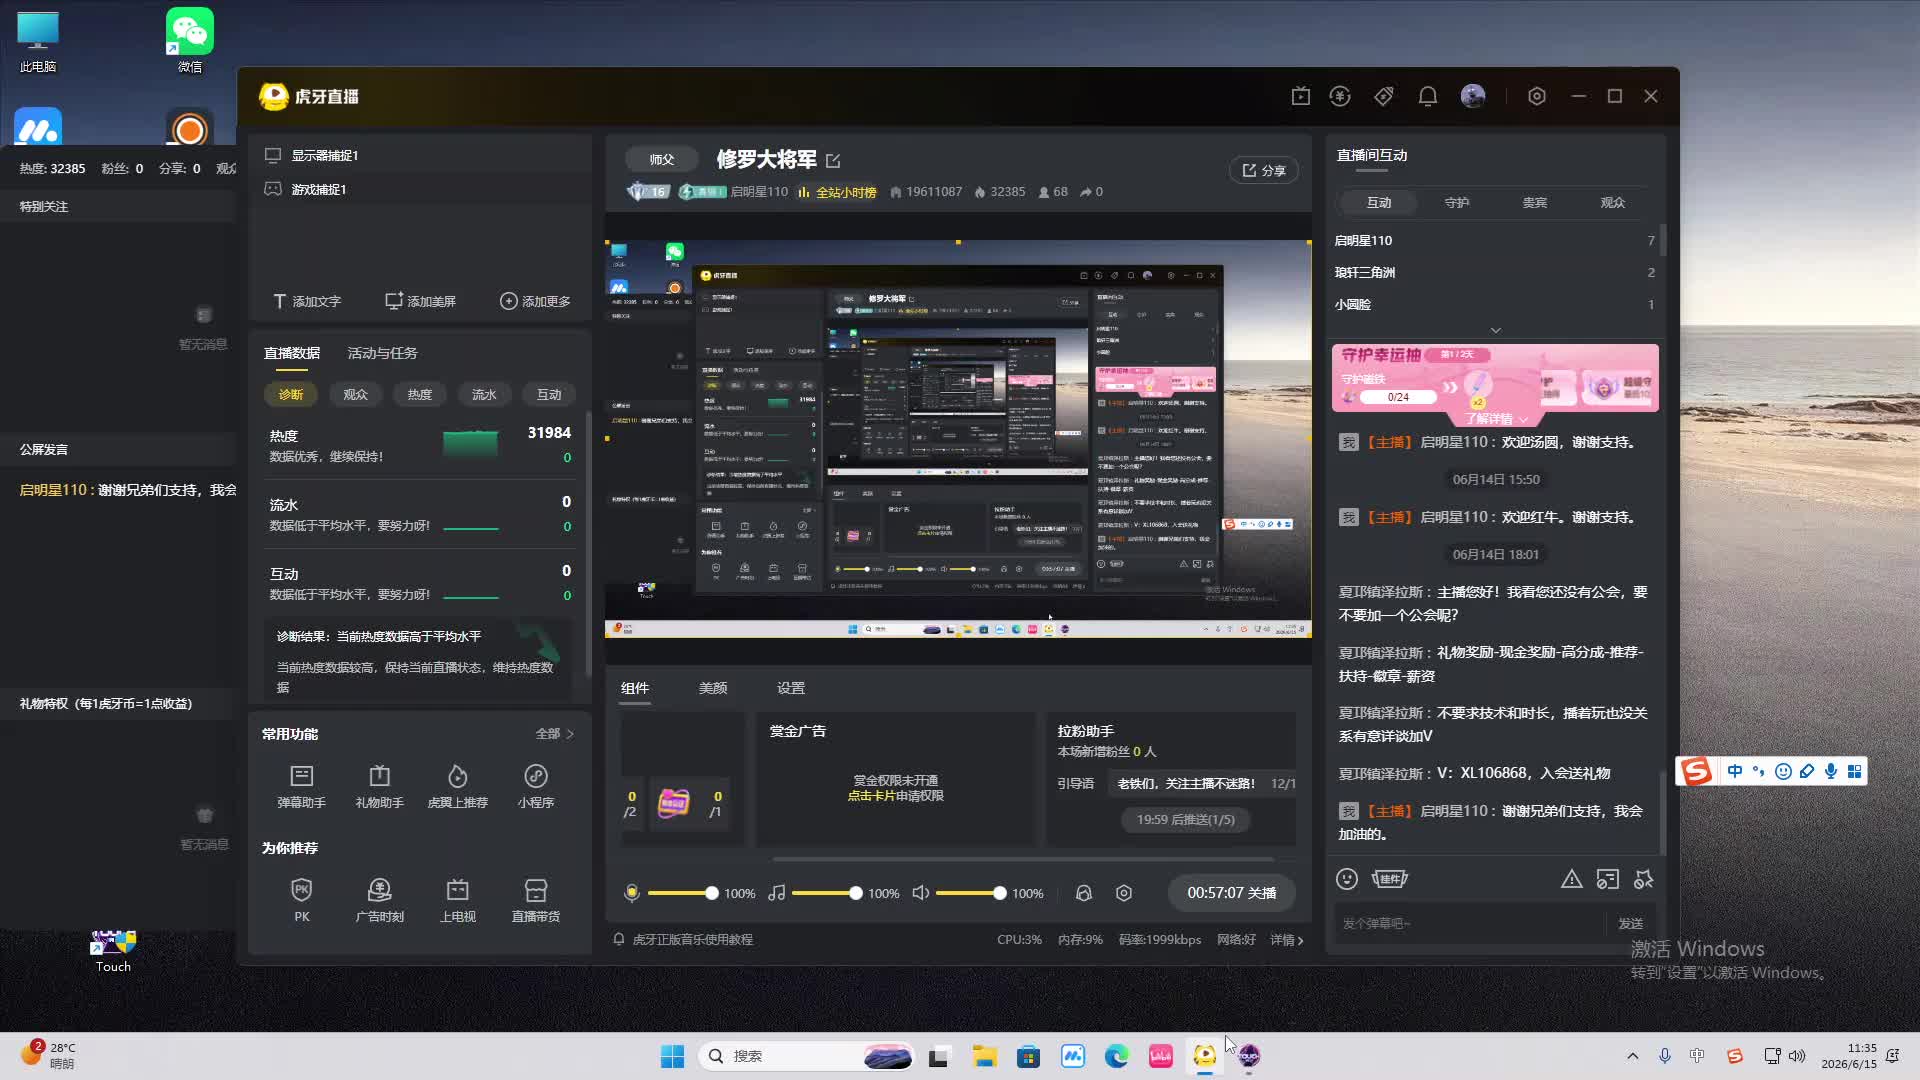The height and width of the screenshot is (1080, 1920).
Task: Click 发送 to send the danmaku
Action: click(1631, 924)
